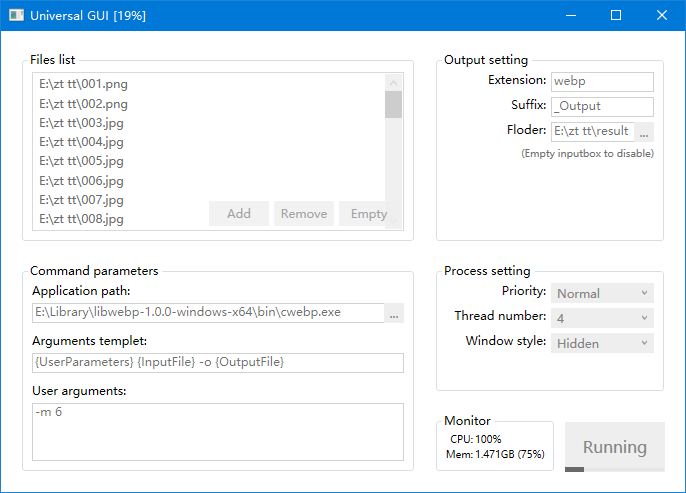Viewport: 686px width, 493px height.
Task: Select E:\zt tt\003.jpg in Files list
Action: click(82, 122)
